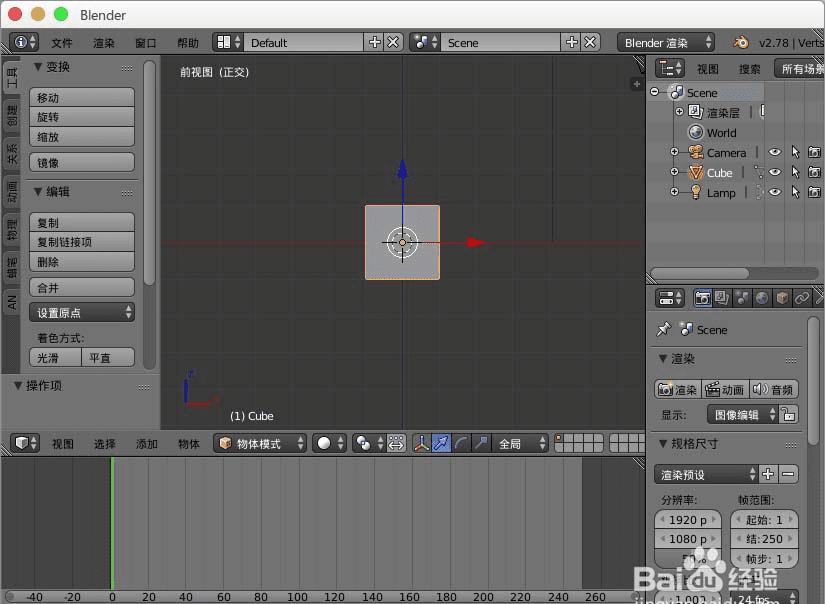Viewport: 825px width, 604px height.
Task: Click the lock icon next to 图像编辑
Action: (789, 415)
